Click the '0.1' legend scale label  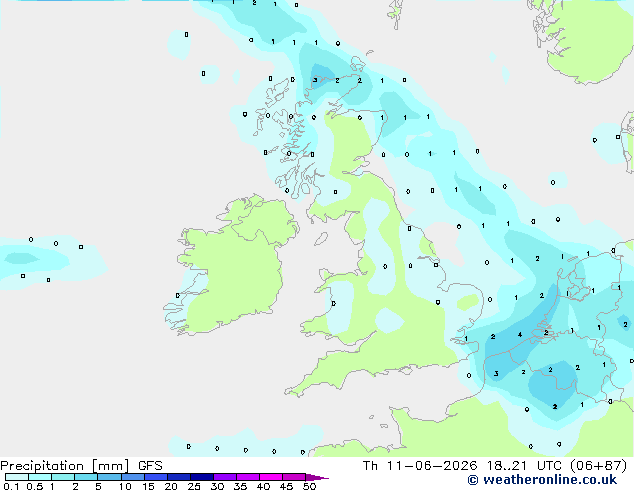[11, 486]
